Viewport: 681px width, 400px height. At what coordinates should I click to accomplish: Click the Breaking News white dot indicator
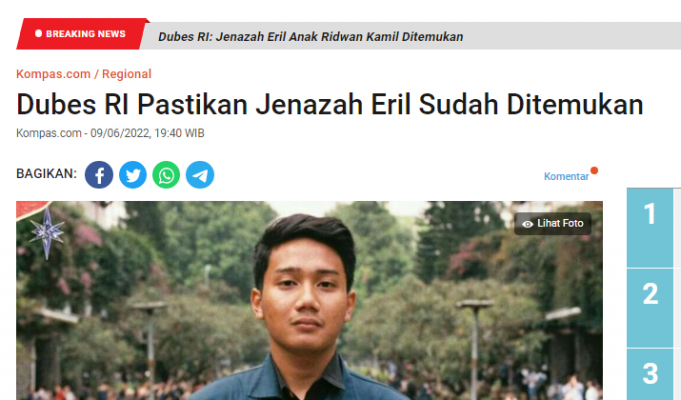(39, 33)
